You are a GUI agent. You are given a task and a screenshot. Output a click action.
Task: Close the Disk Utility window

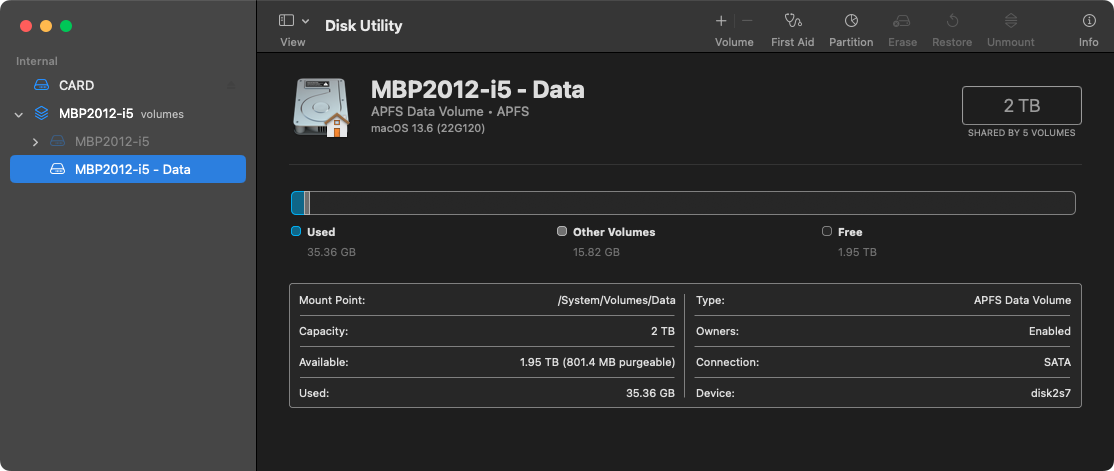[x=26, y=26]
